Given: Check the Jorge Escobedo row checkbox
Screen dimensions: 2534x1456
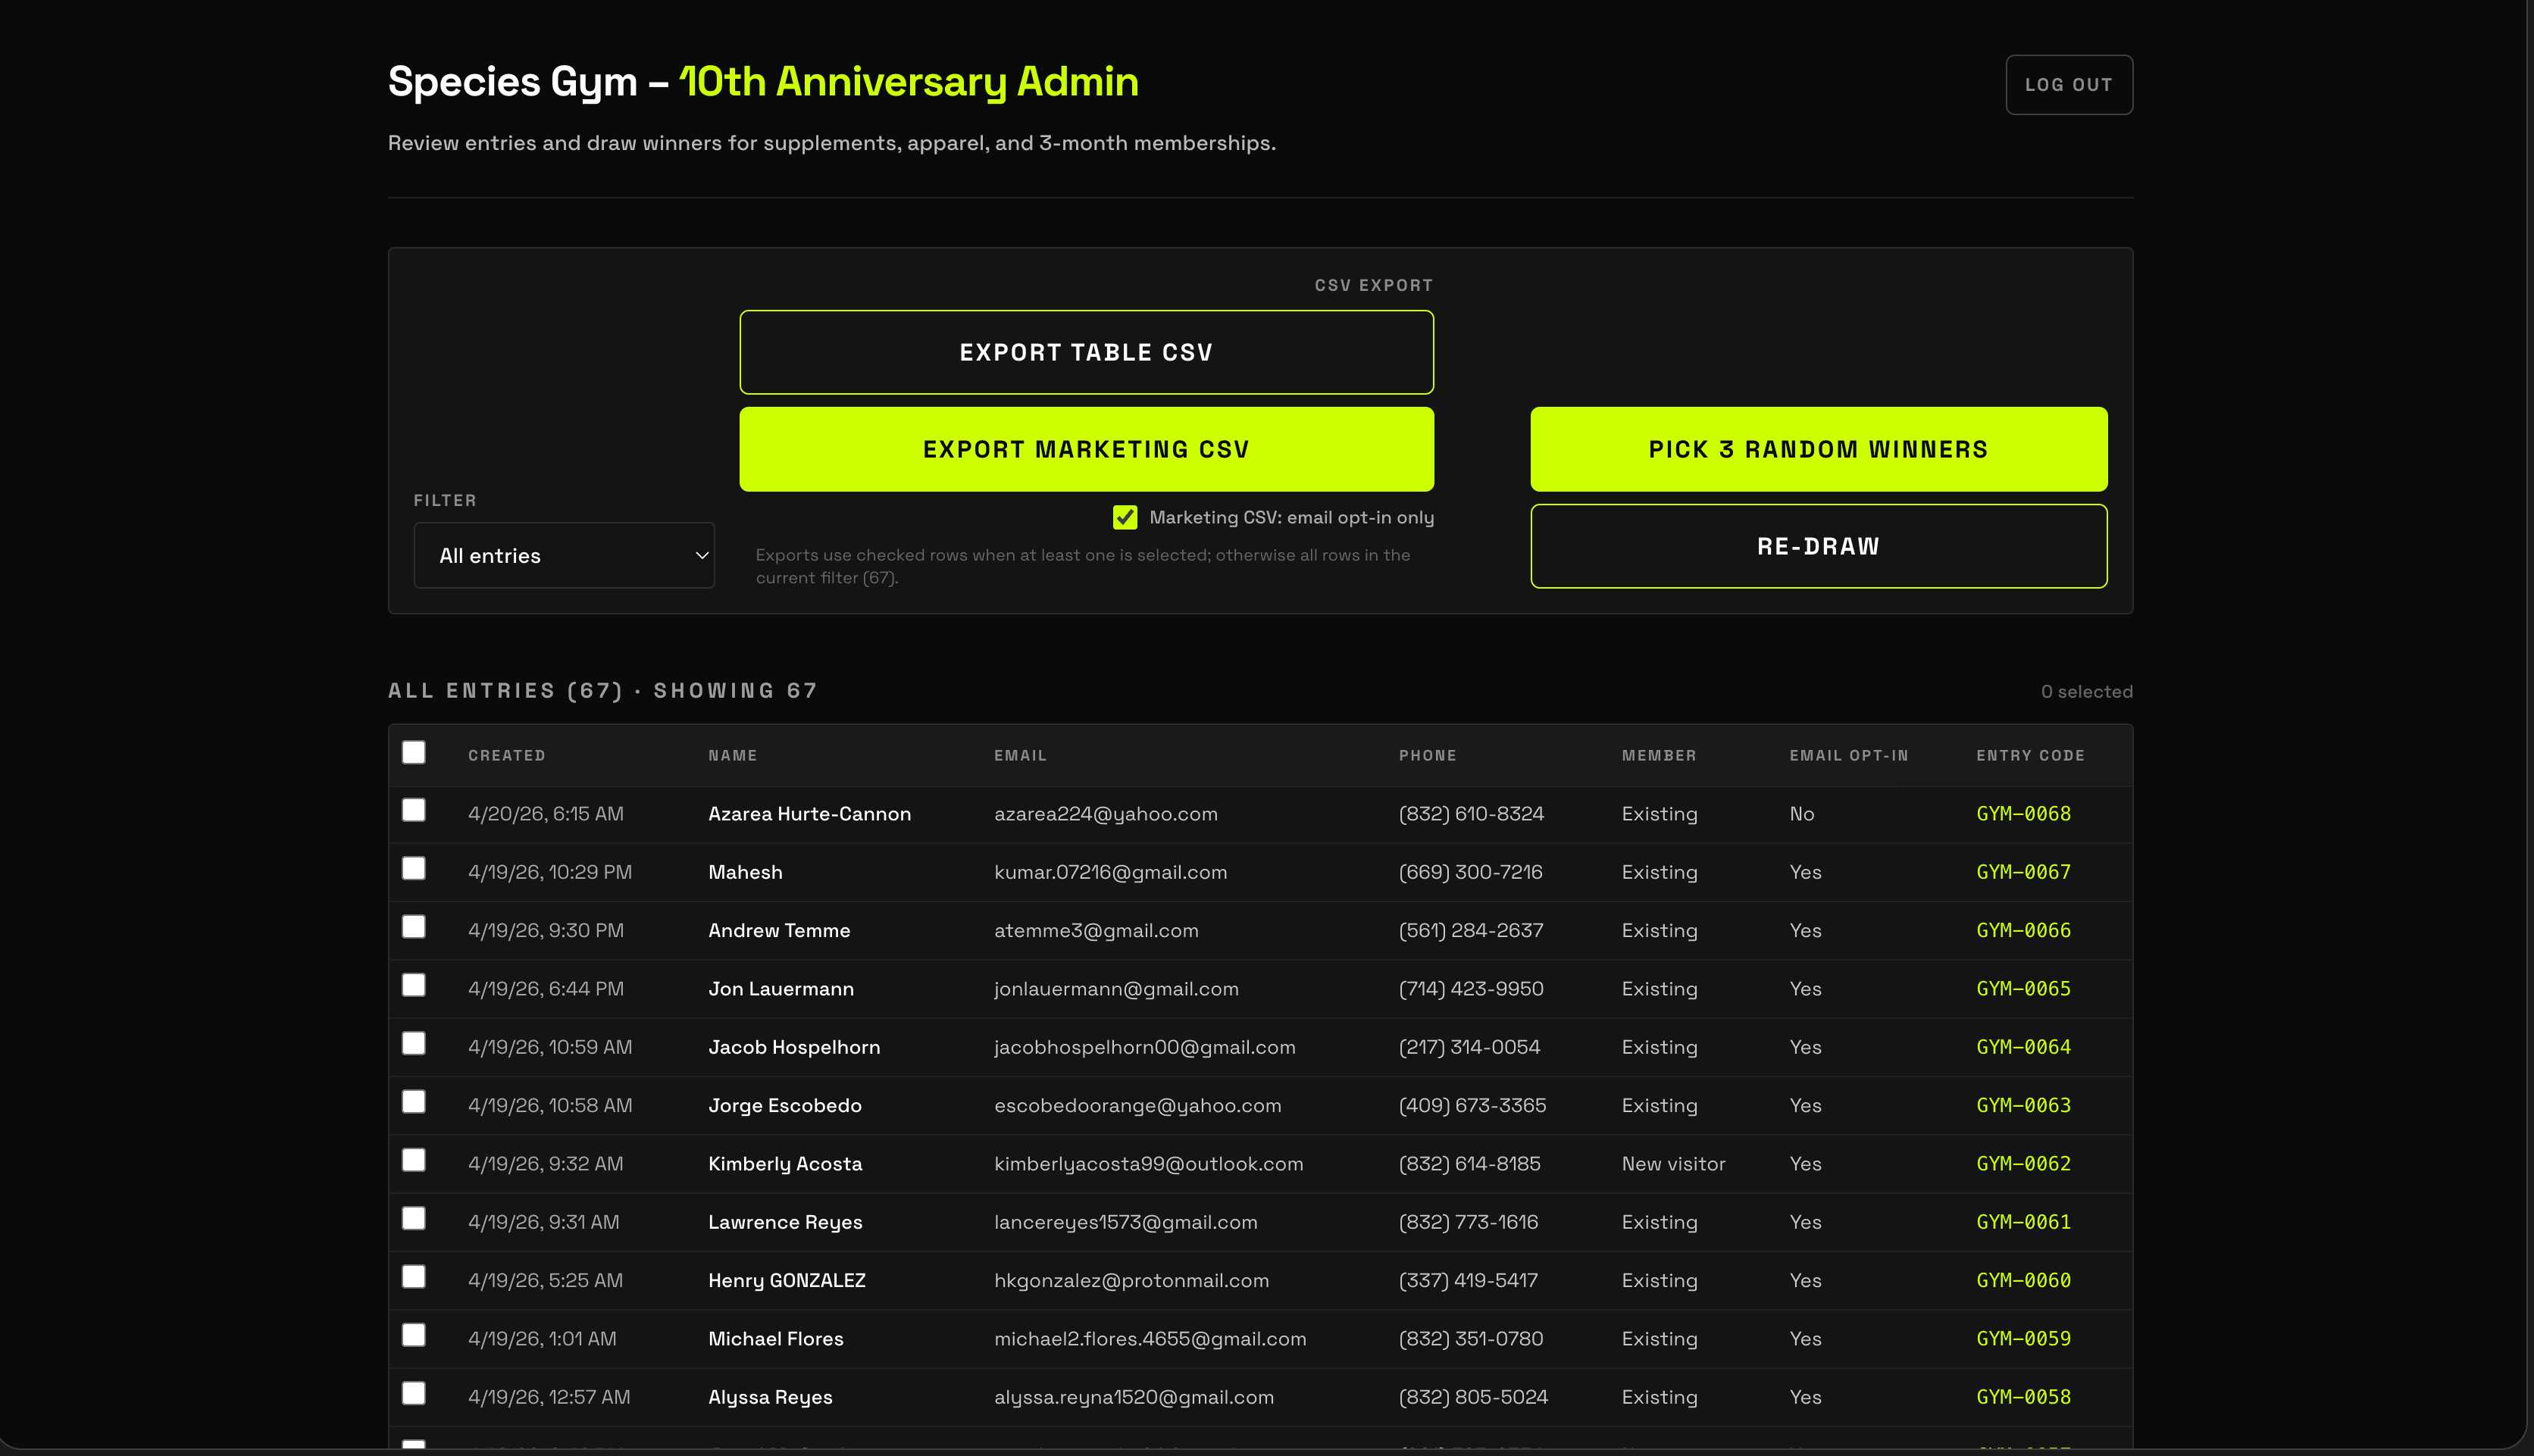Looking at the screenshot, I should point(413,1102).
